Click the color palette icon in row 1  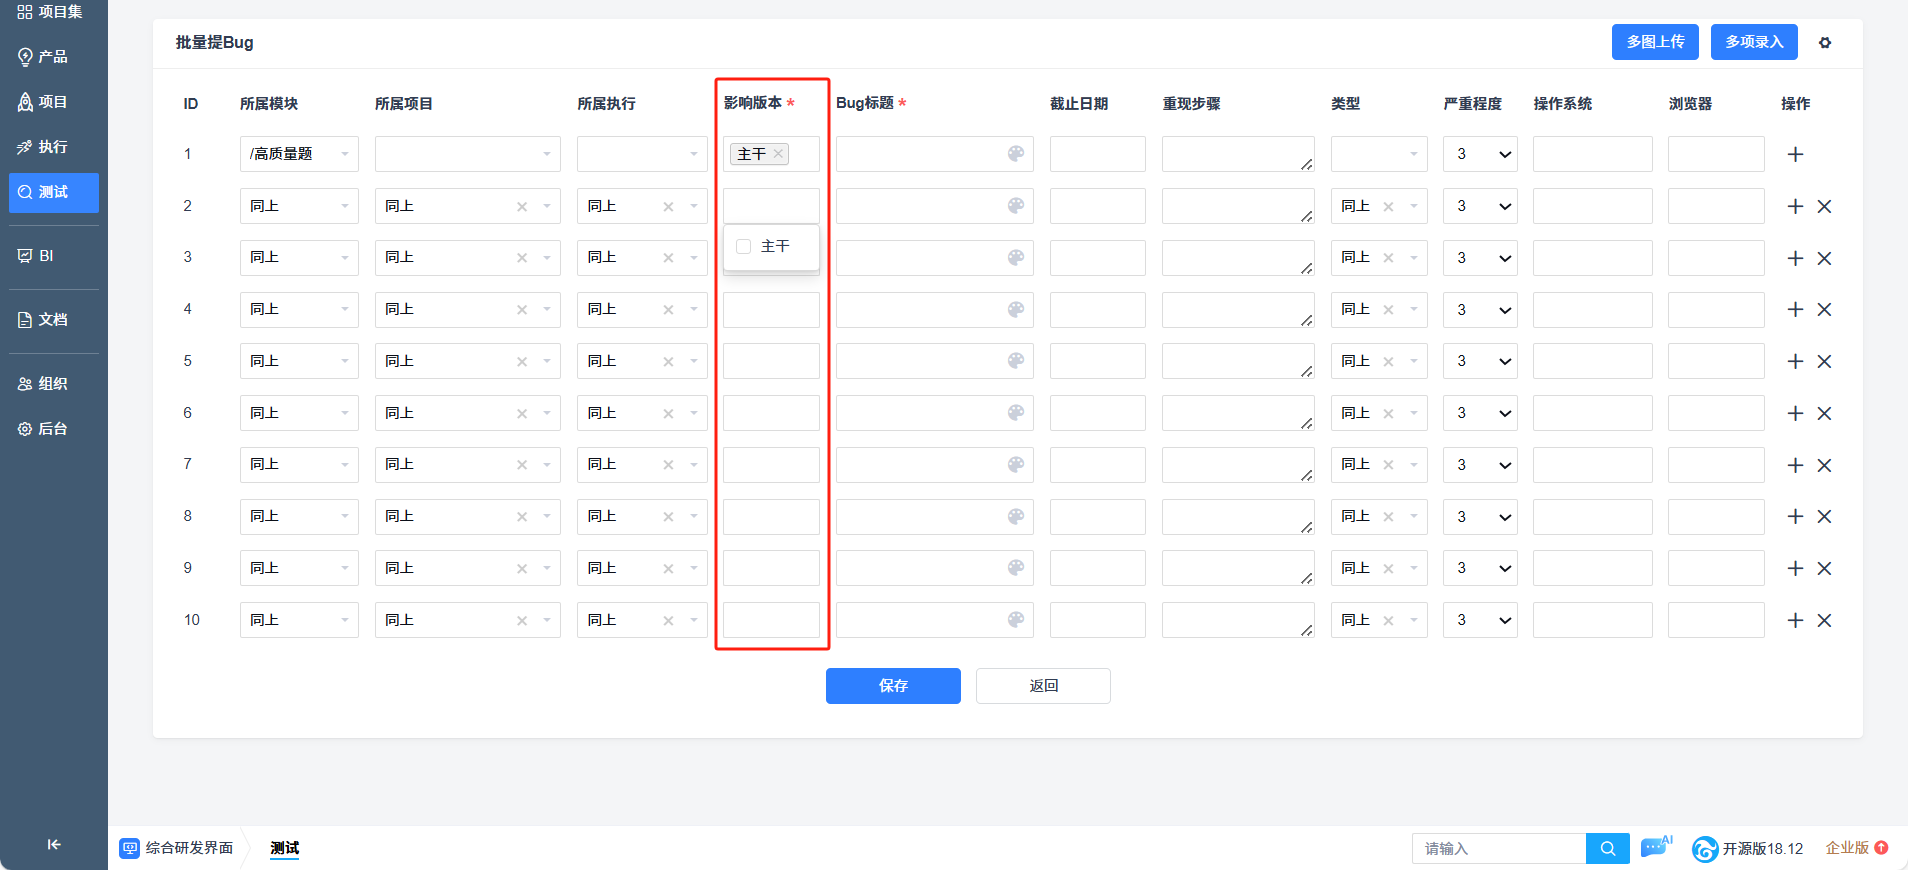tap(1015, 154)
